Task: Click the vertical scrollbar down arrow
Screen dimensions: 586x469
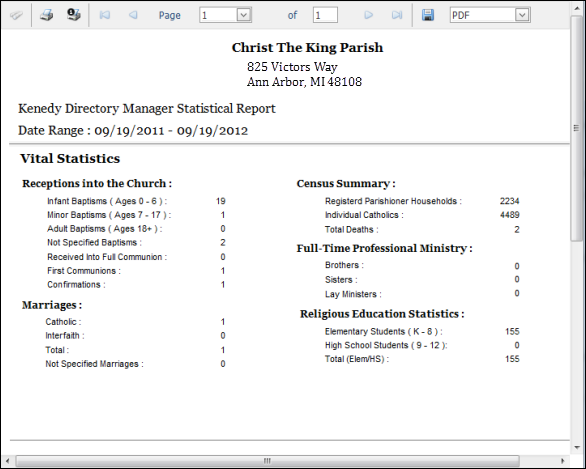Action: click(577, 447)
